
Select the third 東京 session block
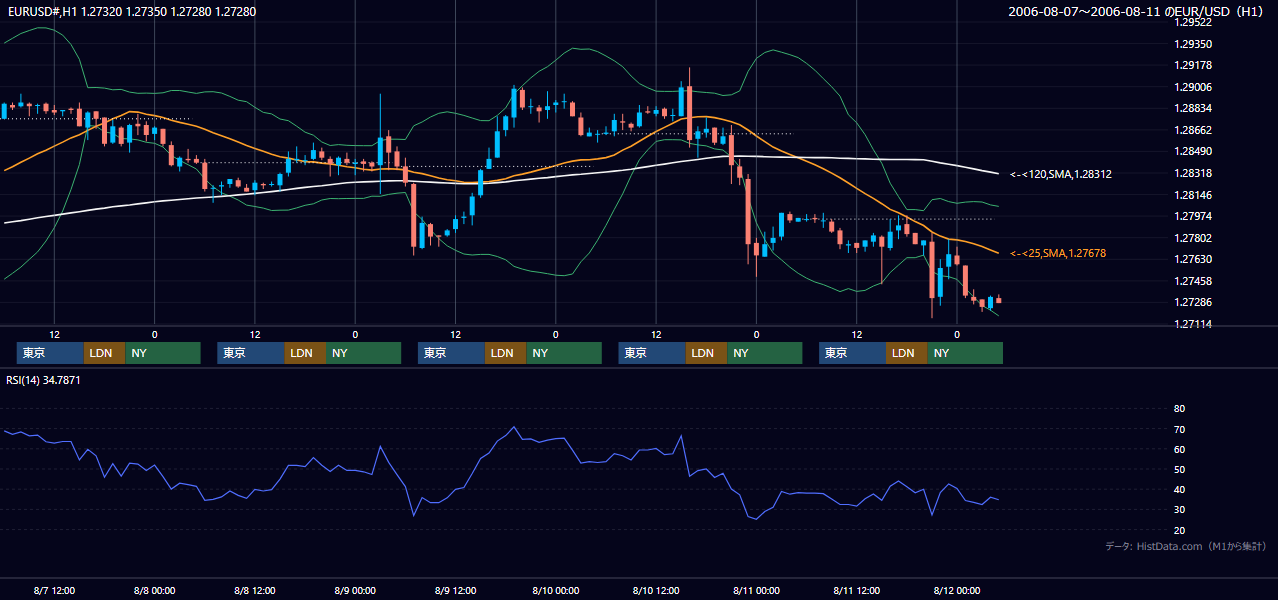(x=451, y=353)
